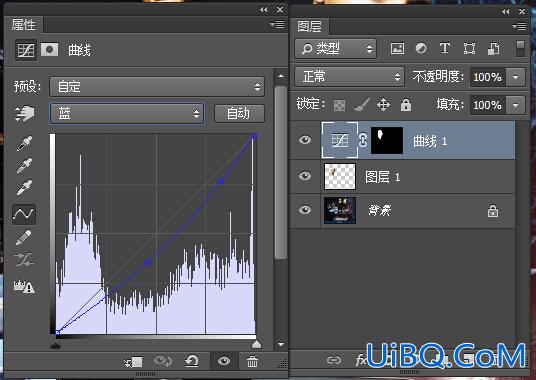Open the 不透明度 opacity slider arrow
Image resolution: width=536 pixels, height=380 pixels.
[515, 77]
